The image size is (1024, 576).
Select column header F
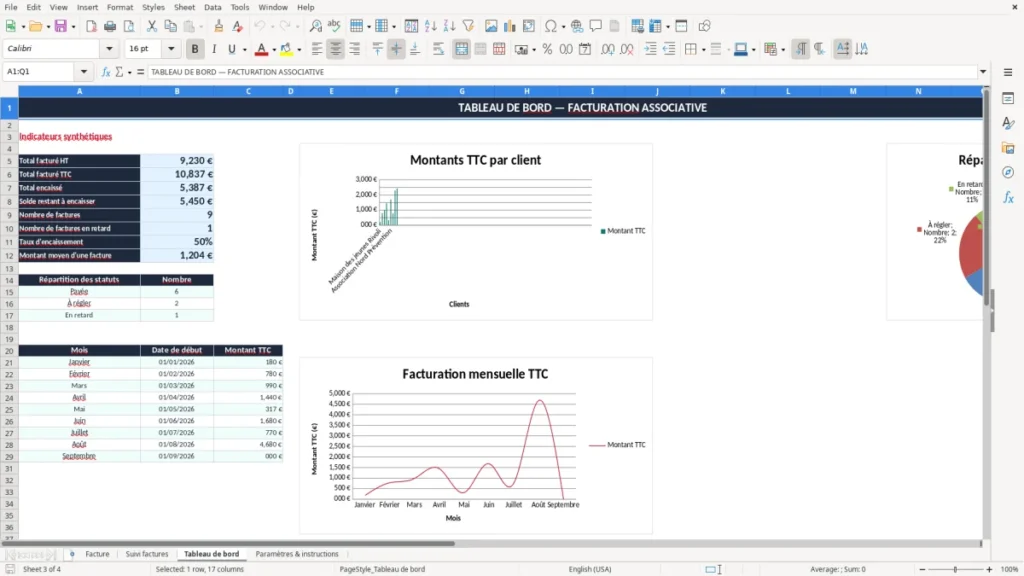click(396, 91)
